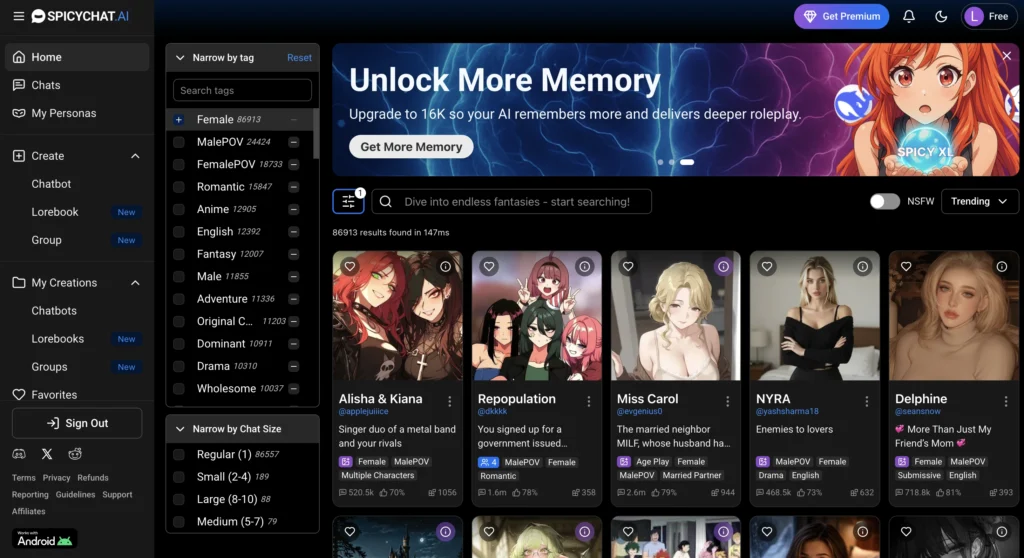The height and width of the screenshot is (558, 1024).
Task: Toggle the NSFW switch
Action: pyautogui.click(x=884, y=201)
